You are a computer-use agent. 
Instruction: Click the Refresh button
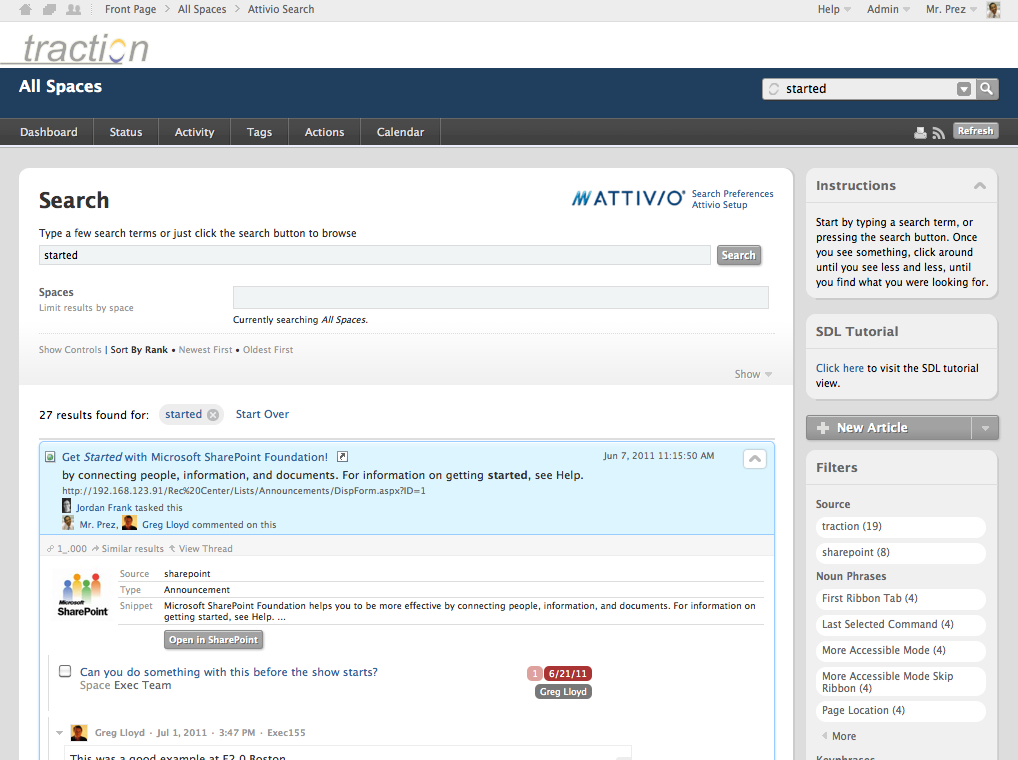[x=975, y=131]
